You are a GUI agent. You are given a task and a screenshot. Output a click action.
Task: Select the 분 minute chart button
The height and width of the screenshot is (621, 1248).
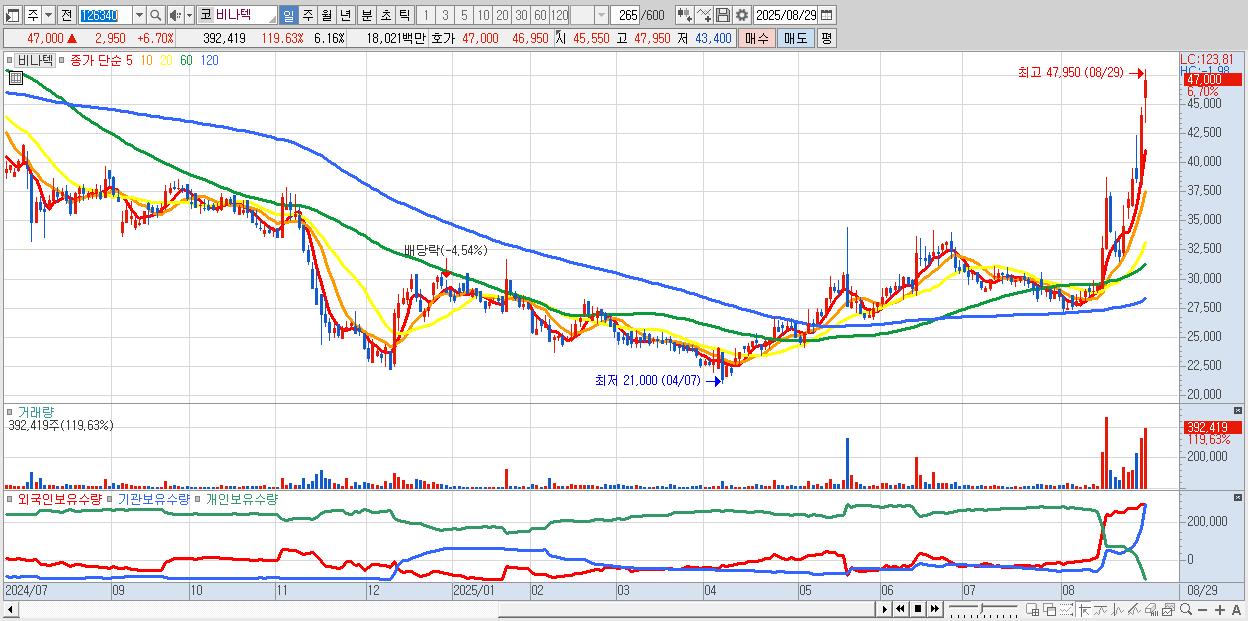(x=367, y=15)
